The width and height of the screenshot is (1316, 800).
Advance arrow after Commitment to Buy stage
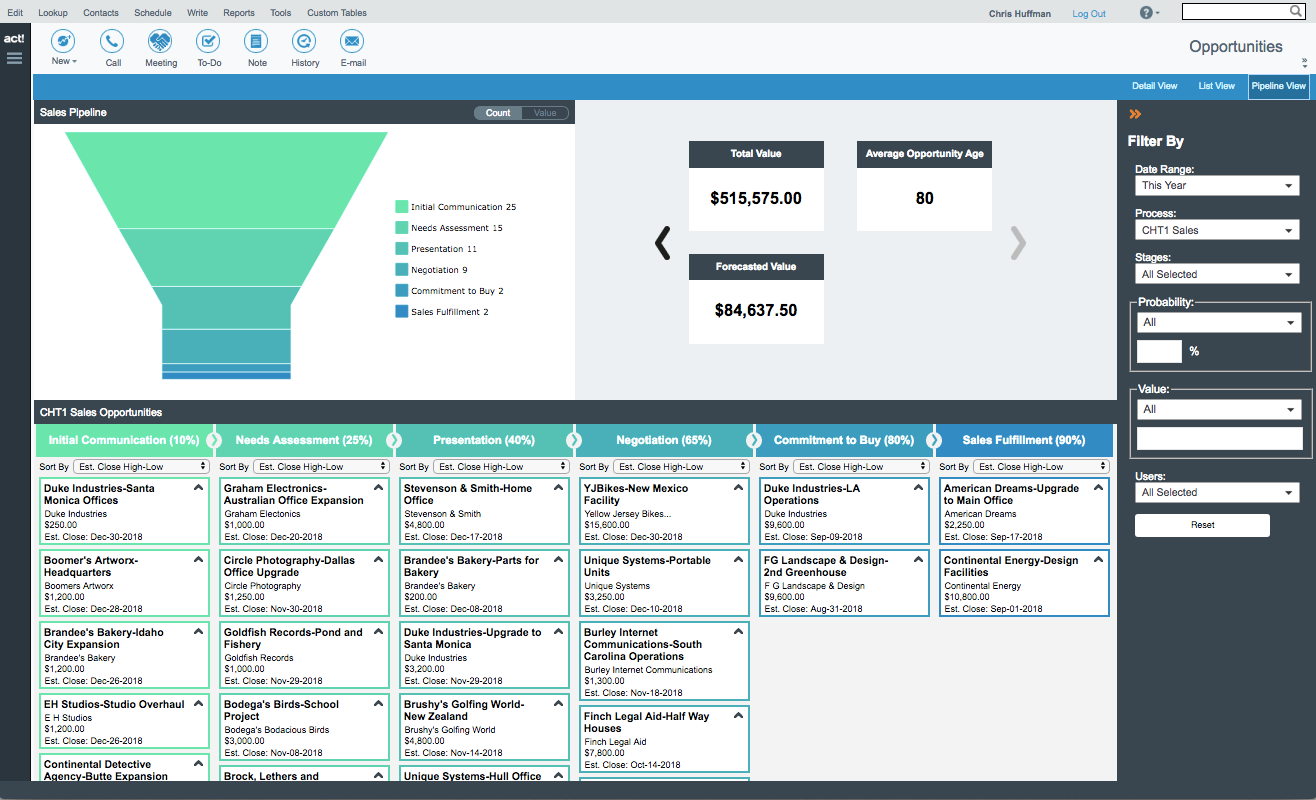click(933, 440)
